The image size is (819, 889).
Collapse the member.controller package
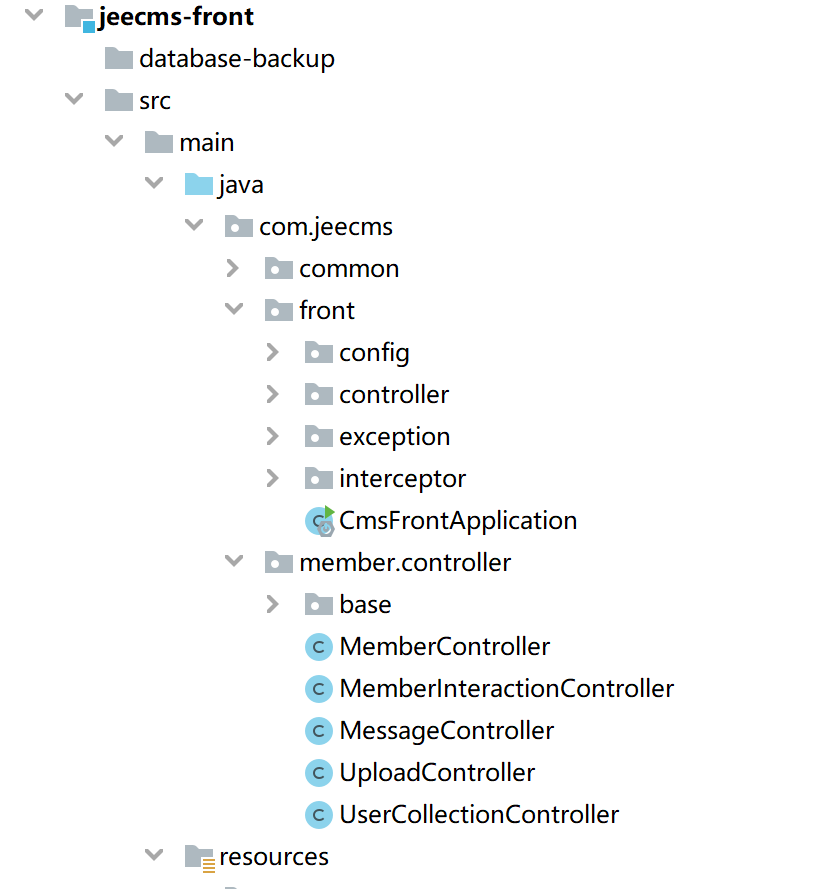[x=233, y=563]
